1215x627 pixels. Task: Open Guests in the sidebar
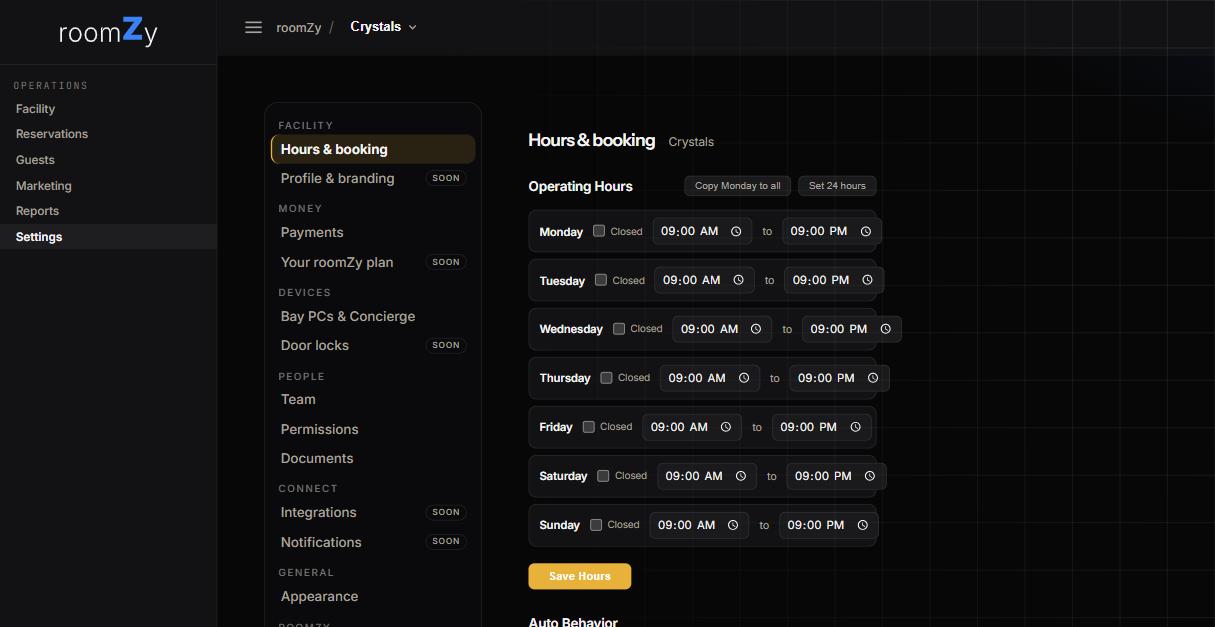[36, 160]
